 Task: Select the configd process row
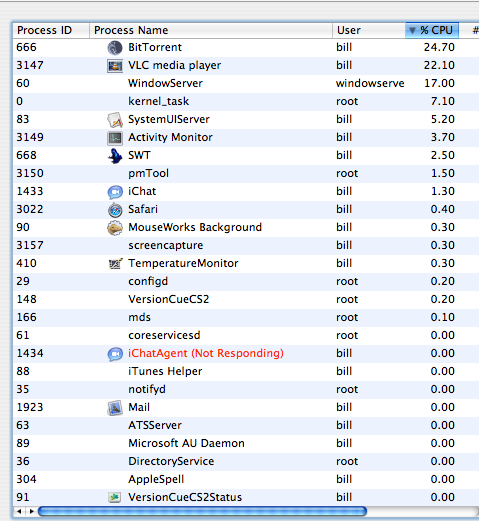point(246,281)
